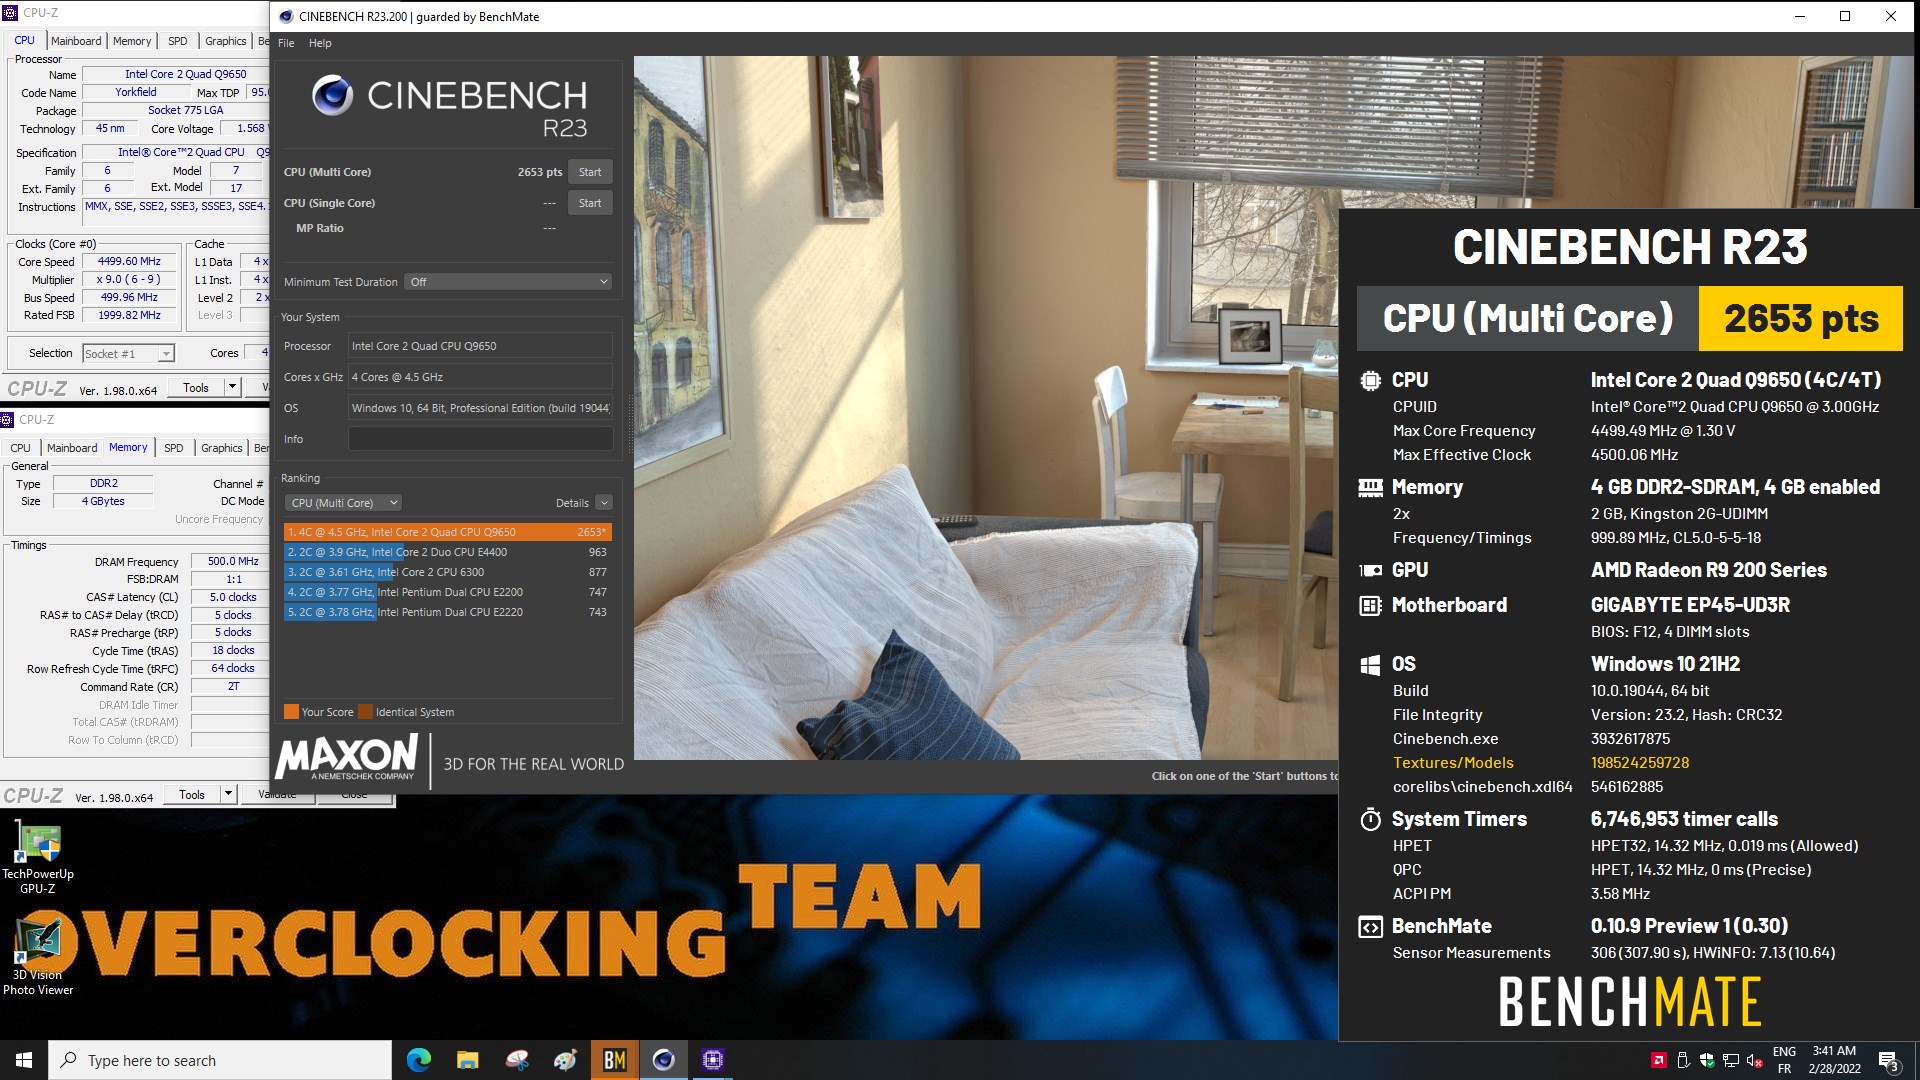
Task: Open the Tools dropdown arrow in top CPU-Z
Action: pos(232,387)
